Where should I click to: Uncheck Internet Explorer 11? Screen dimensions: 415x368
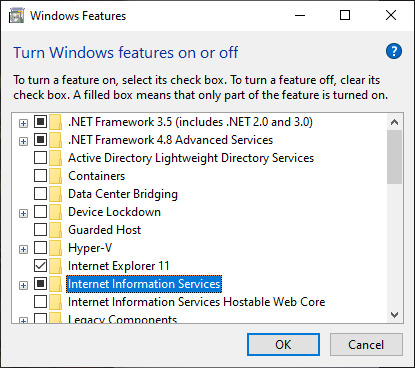point(40,266)
